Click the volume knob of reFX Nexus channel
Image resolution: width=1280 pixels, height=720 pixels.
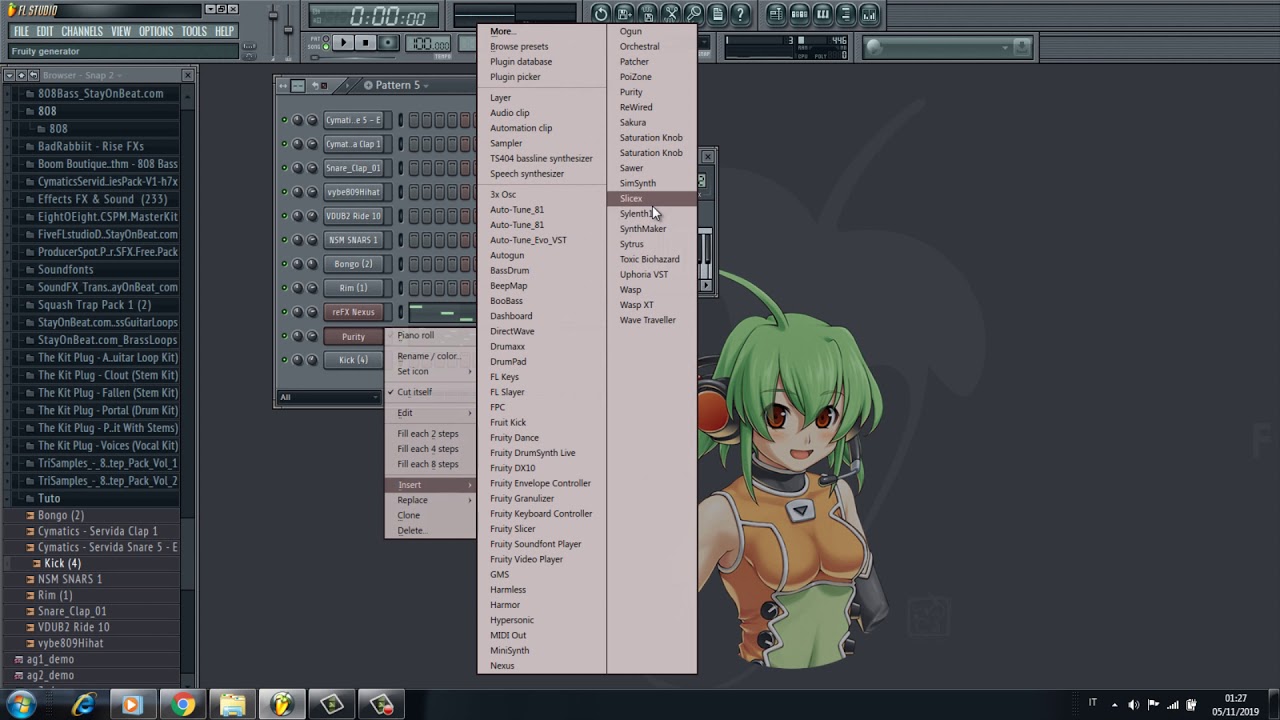(312, 312)
